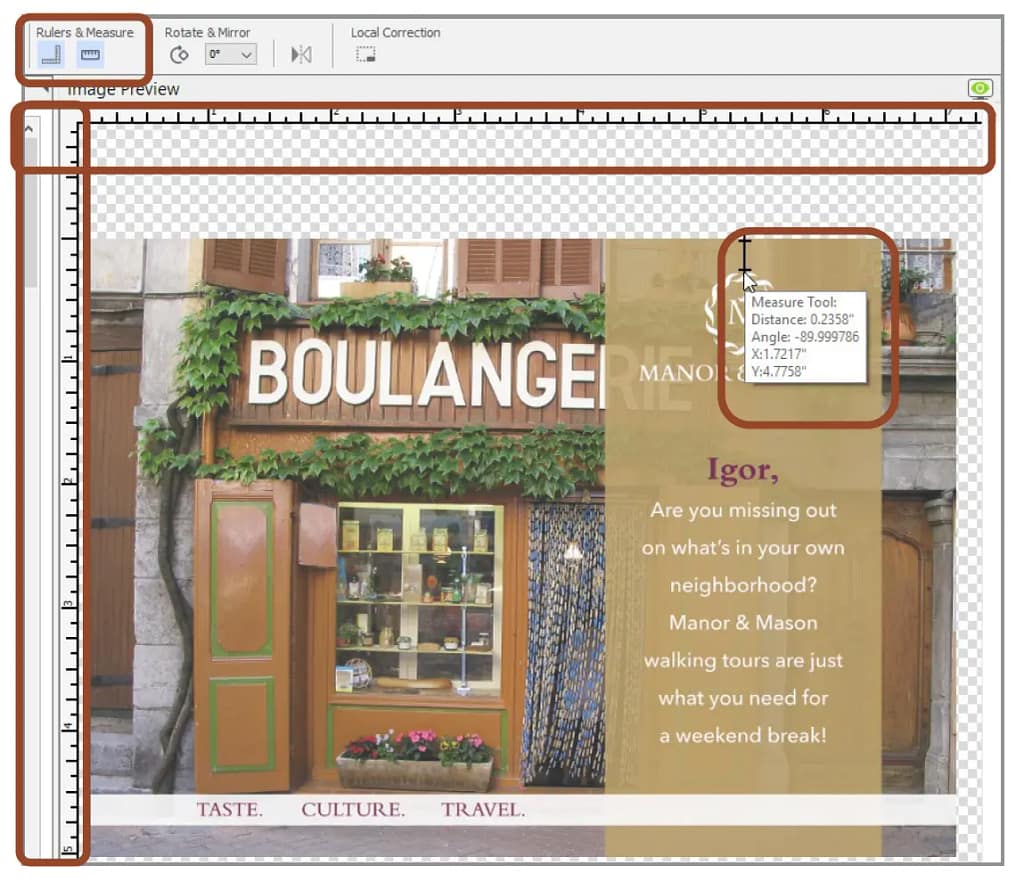Click the left scrollbar up arrow
Image resolution: width=1024 pixels, height=882 pixels.
click(x=29, y=128)
